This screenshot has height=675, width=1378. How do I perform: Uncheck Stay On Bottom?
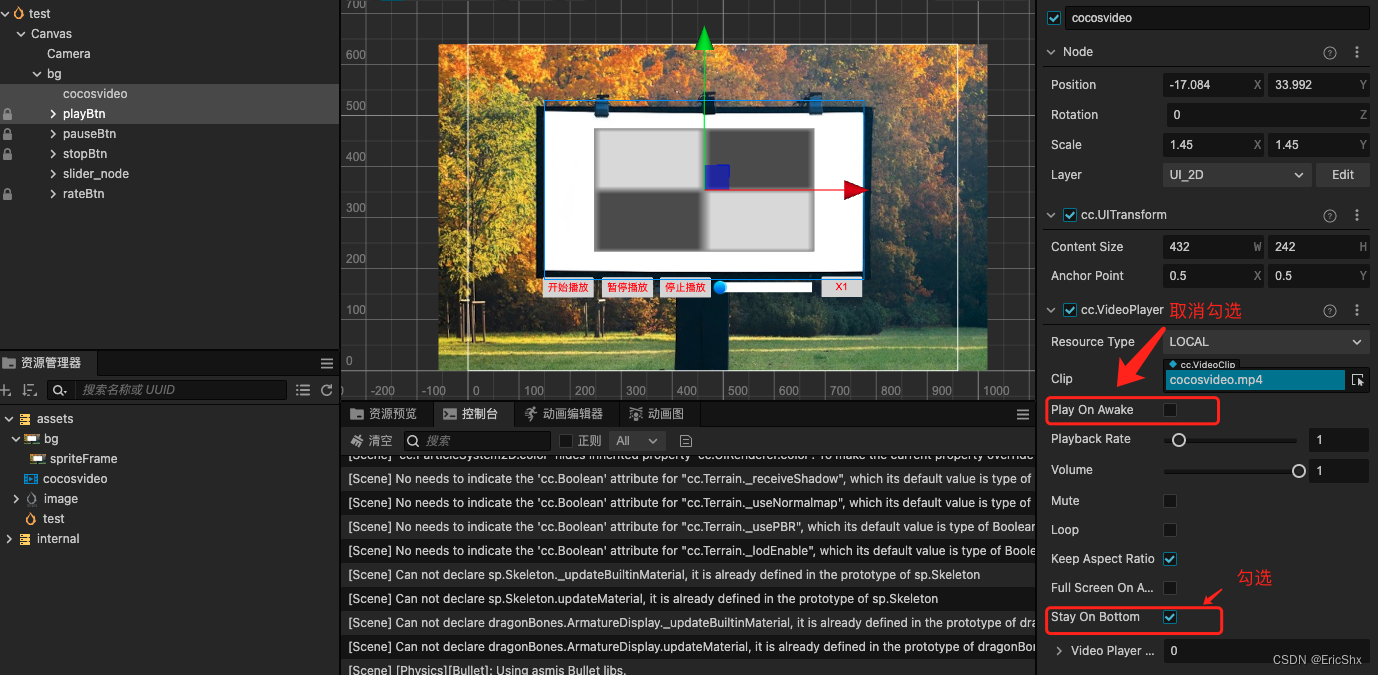tap(1170, 617)
